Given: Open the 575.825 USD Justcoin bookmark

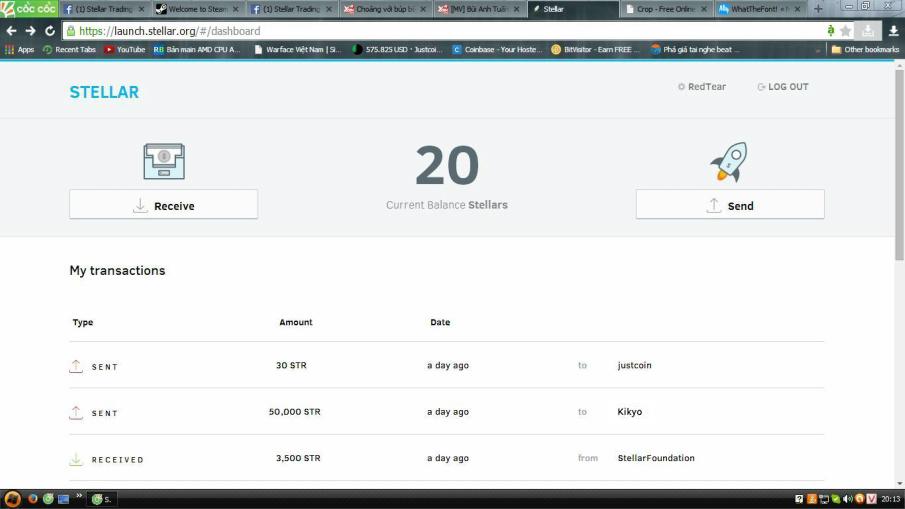Looking at the screenshot, I should click(398, 50).
